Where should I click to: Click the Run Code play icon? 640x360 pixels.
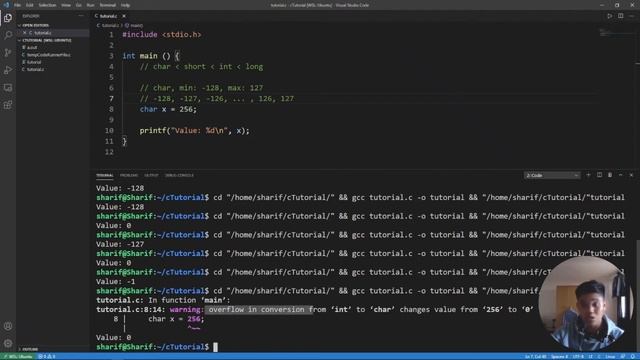tap(609, 16)
